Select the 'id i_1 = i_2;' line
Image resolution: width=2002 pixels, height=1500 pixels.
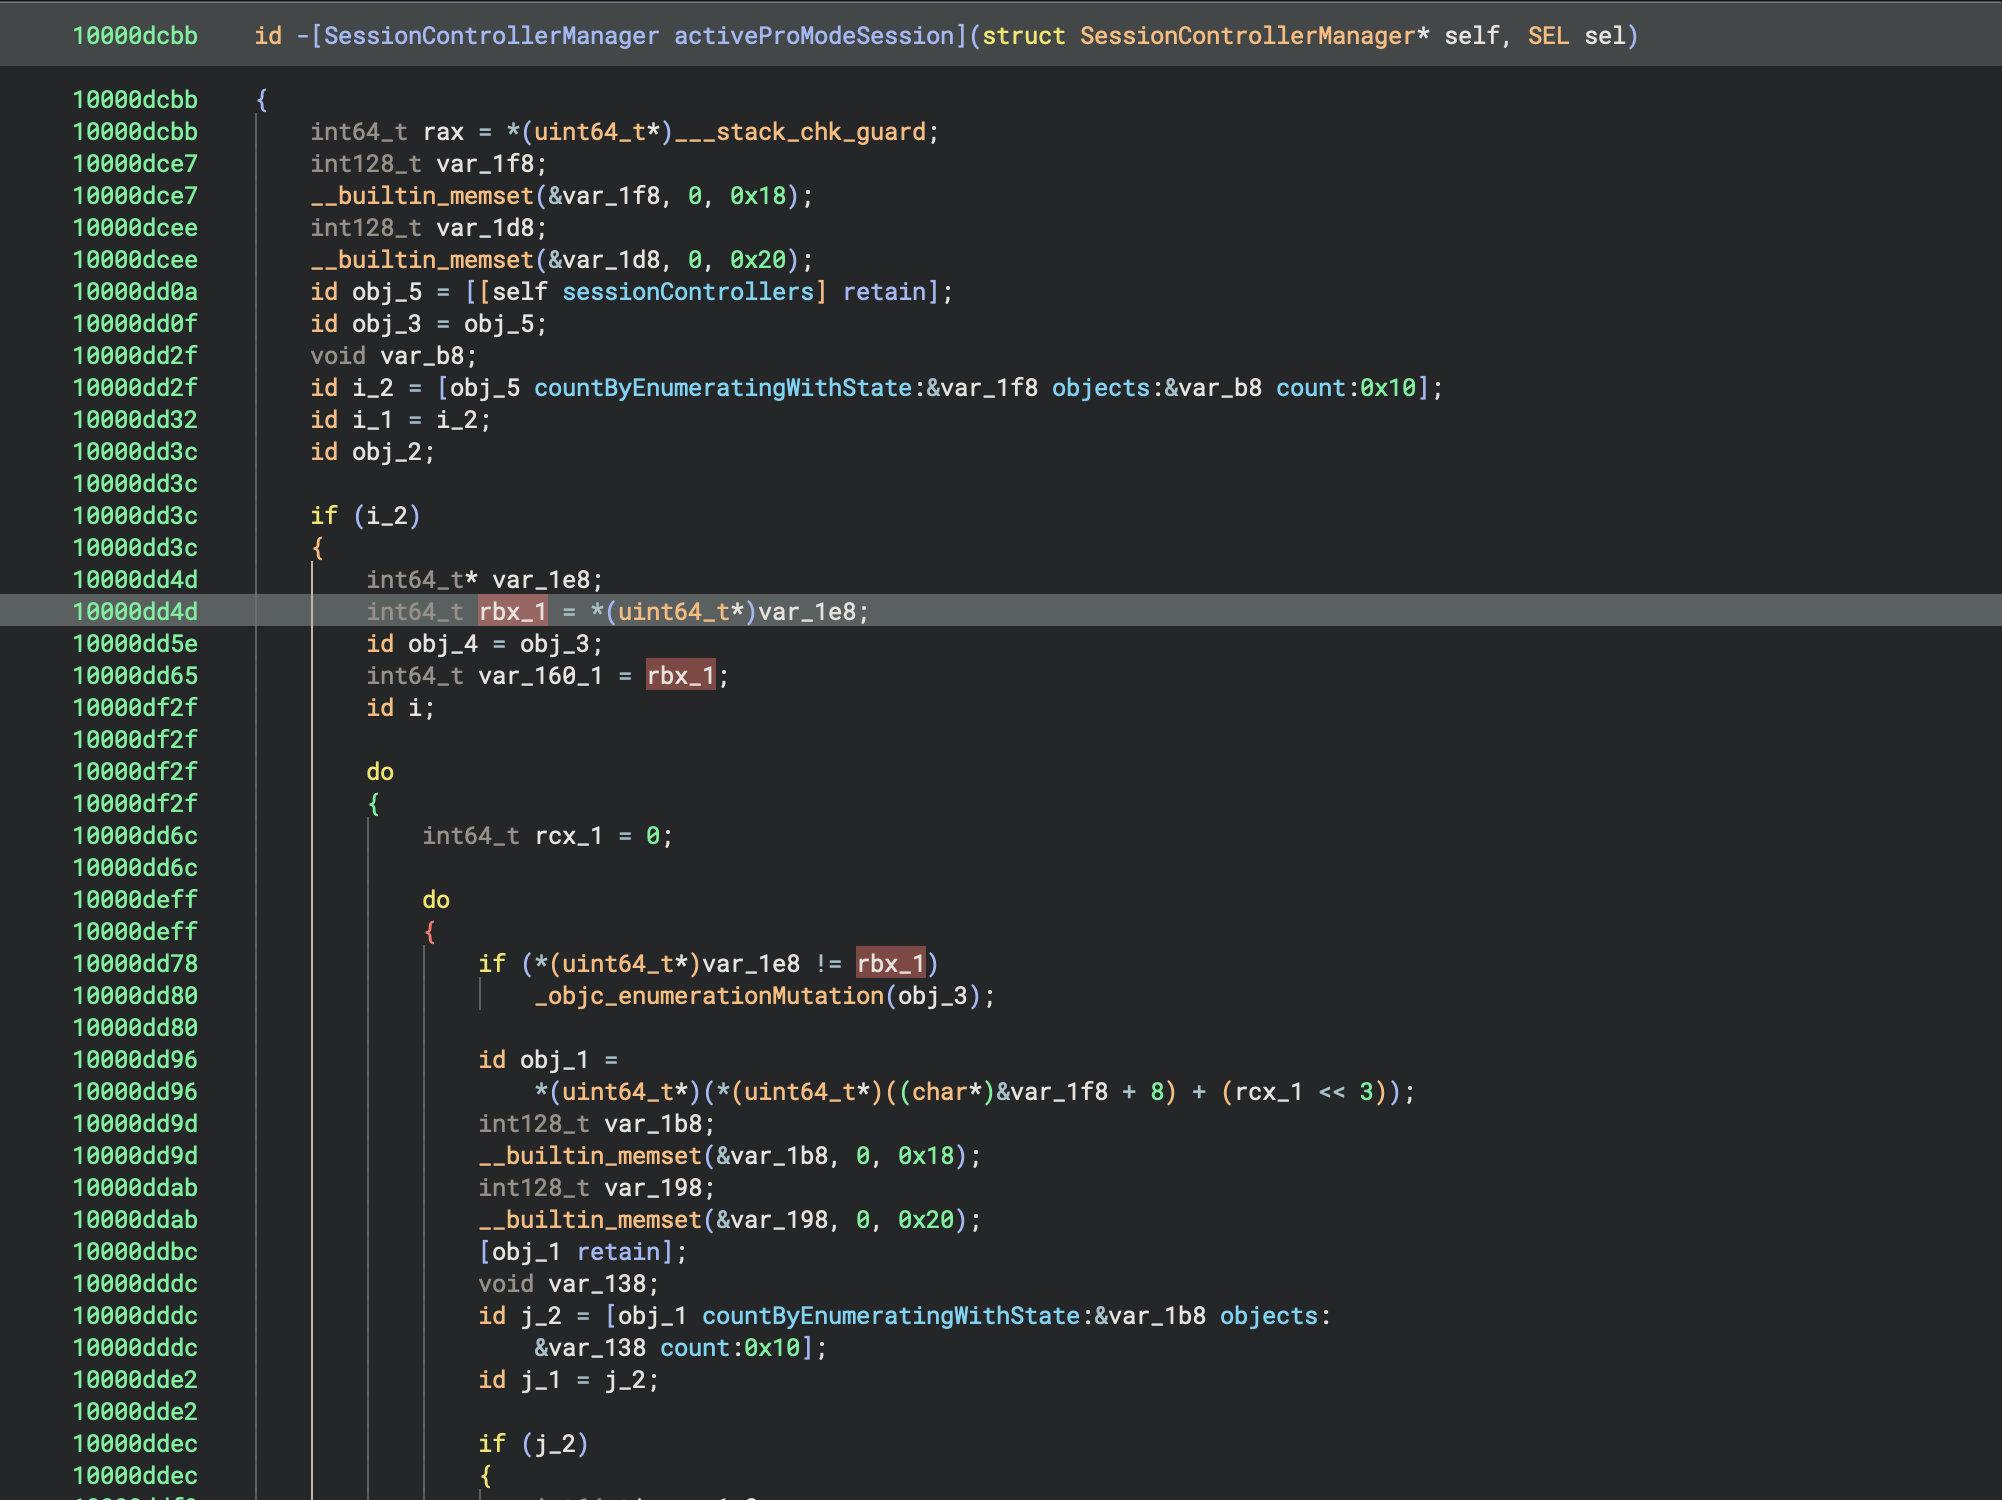pos(400,420)
